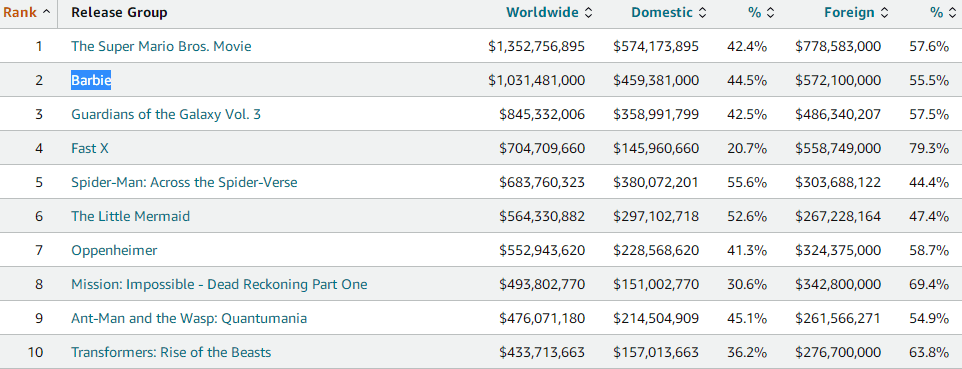Open The Super Mario Bros. Movie link
The image size is (962, 369).
(x=161, y=46)
